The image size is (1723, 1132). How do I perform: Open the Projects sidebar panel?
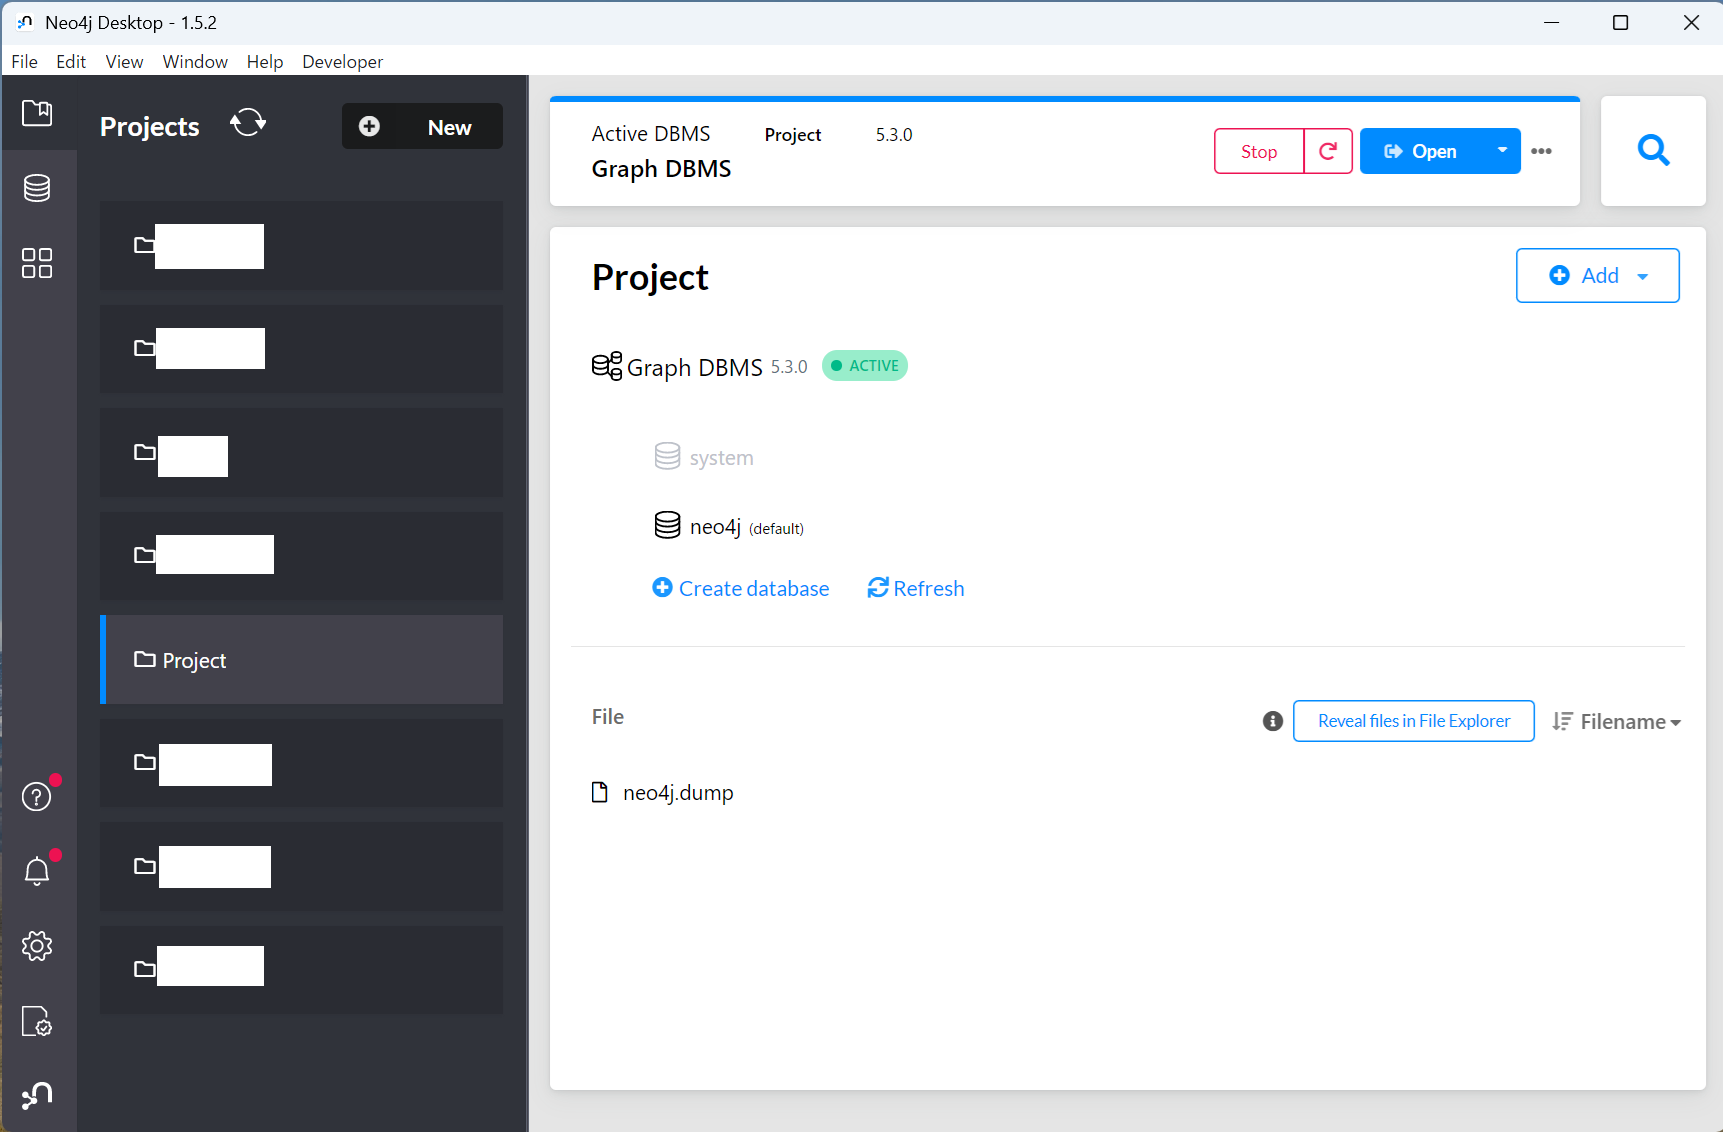coord(37,113)
